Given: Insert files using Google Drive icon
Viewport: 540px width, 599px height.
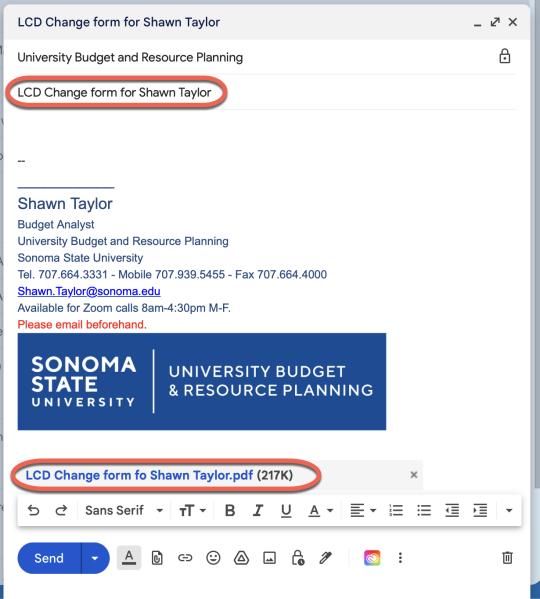Looking at the screenshot, I should pyautogui.click(x=241, y=558).
